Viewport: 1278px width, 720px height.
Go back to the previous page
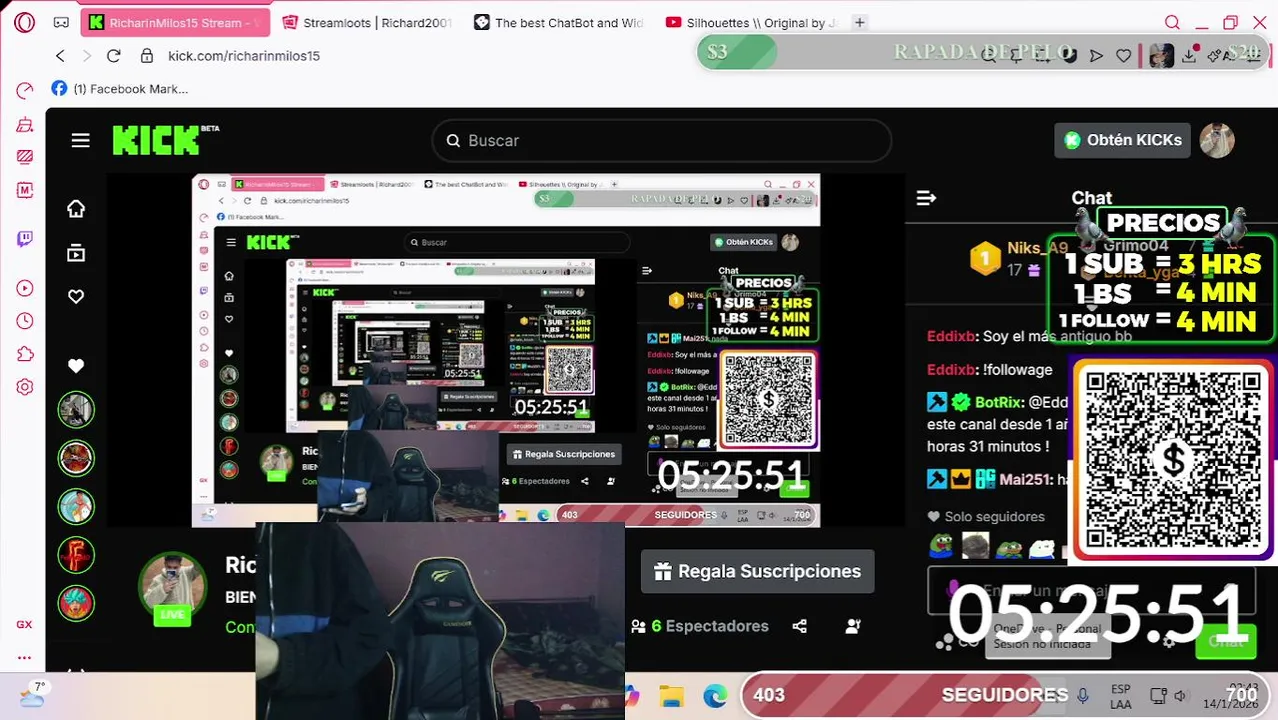coord(60,56)
